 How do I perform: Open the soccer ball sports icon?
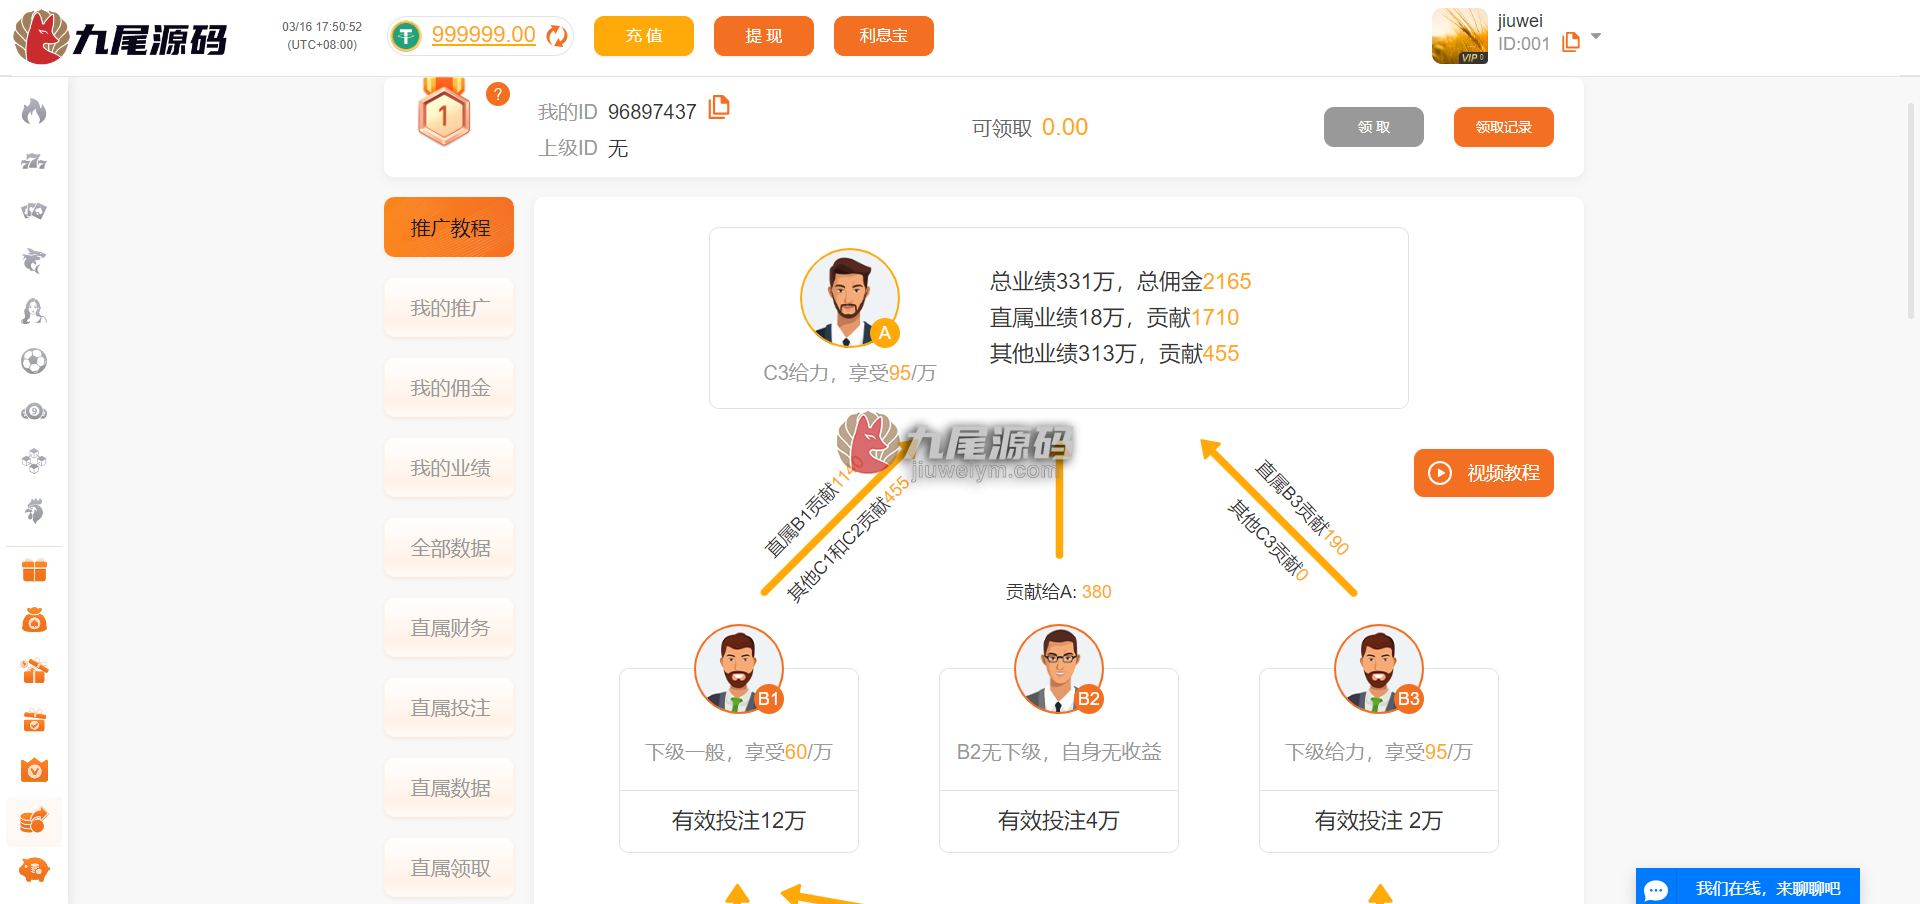[x=34, y=361]
